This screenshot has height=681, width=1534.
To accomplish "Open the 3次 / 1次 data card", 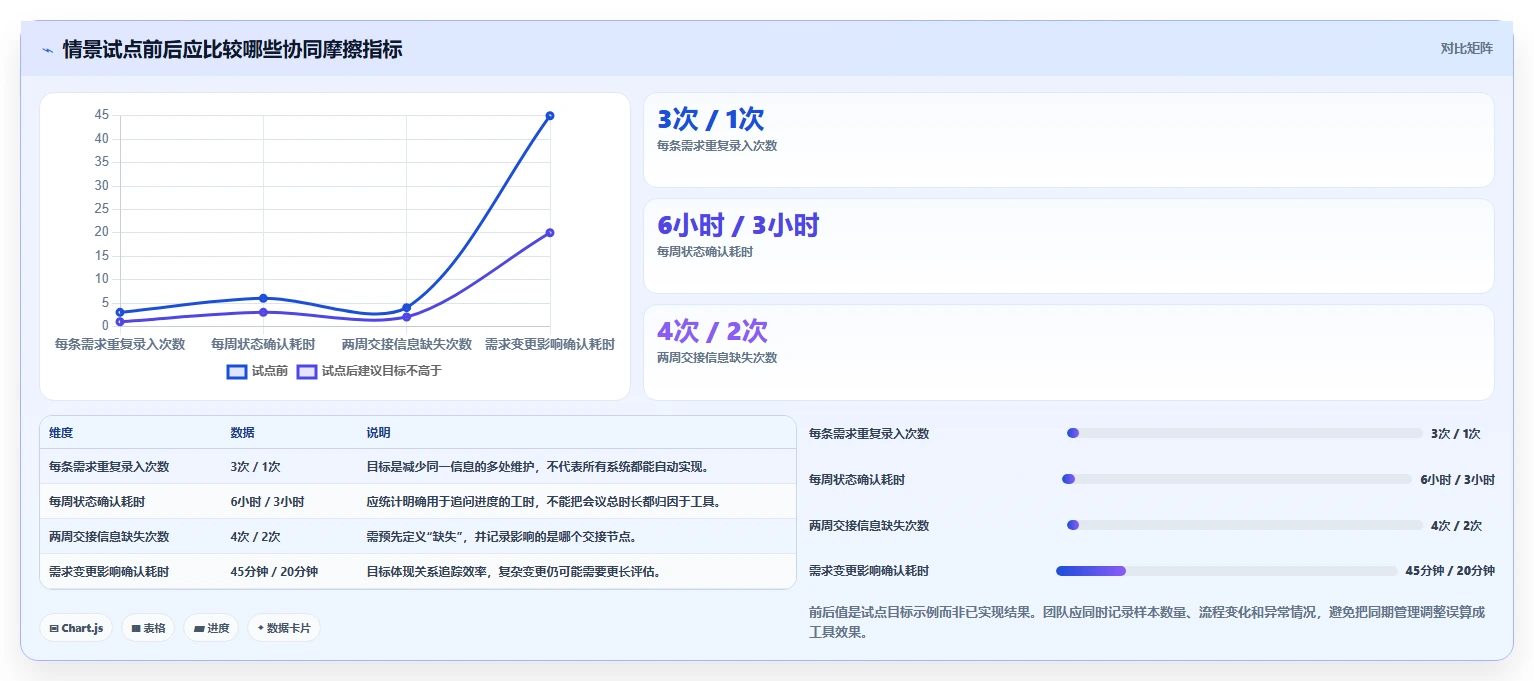I will pyautogui.click(x=1068, y=140).
